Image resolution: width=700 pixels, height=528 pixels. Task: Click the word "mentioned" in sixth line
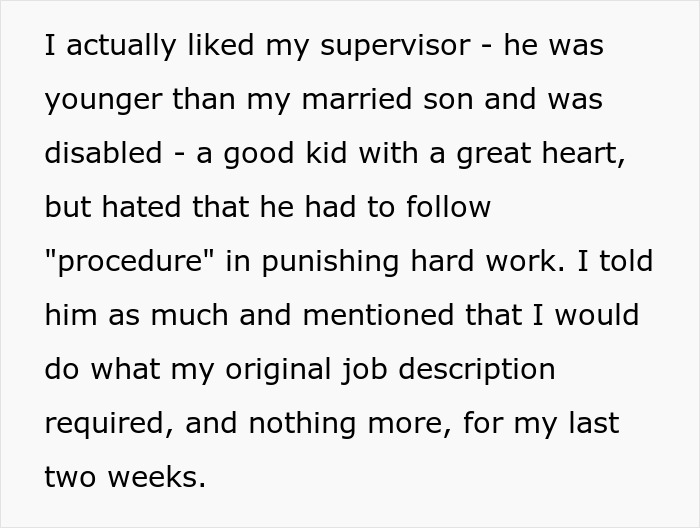point(378,314)
